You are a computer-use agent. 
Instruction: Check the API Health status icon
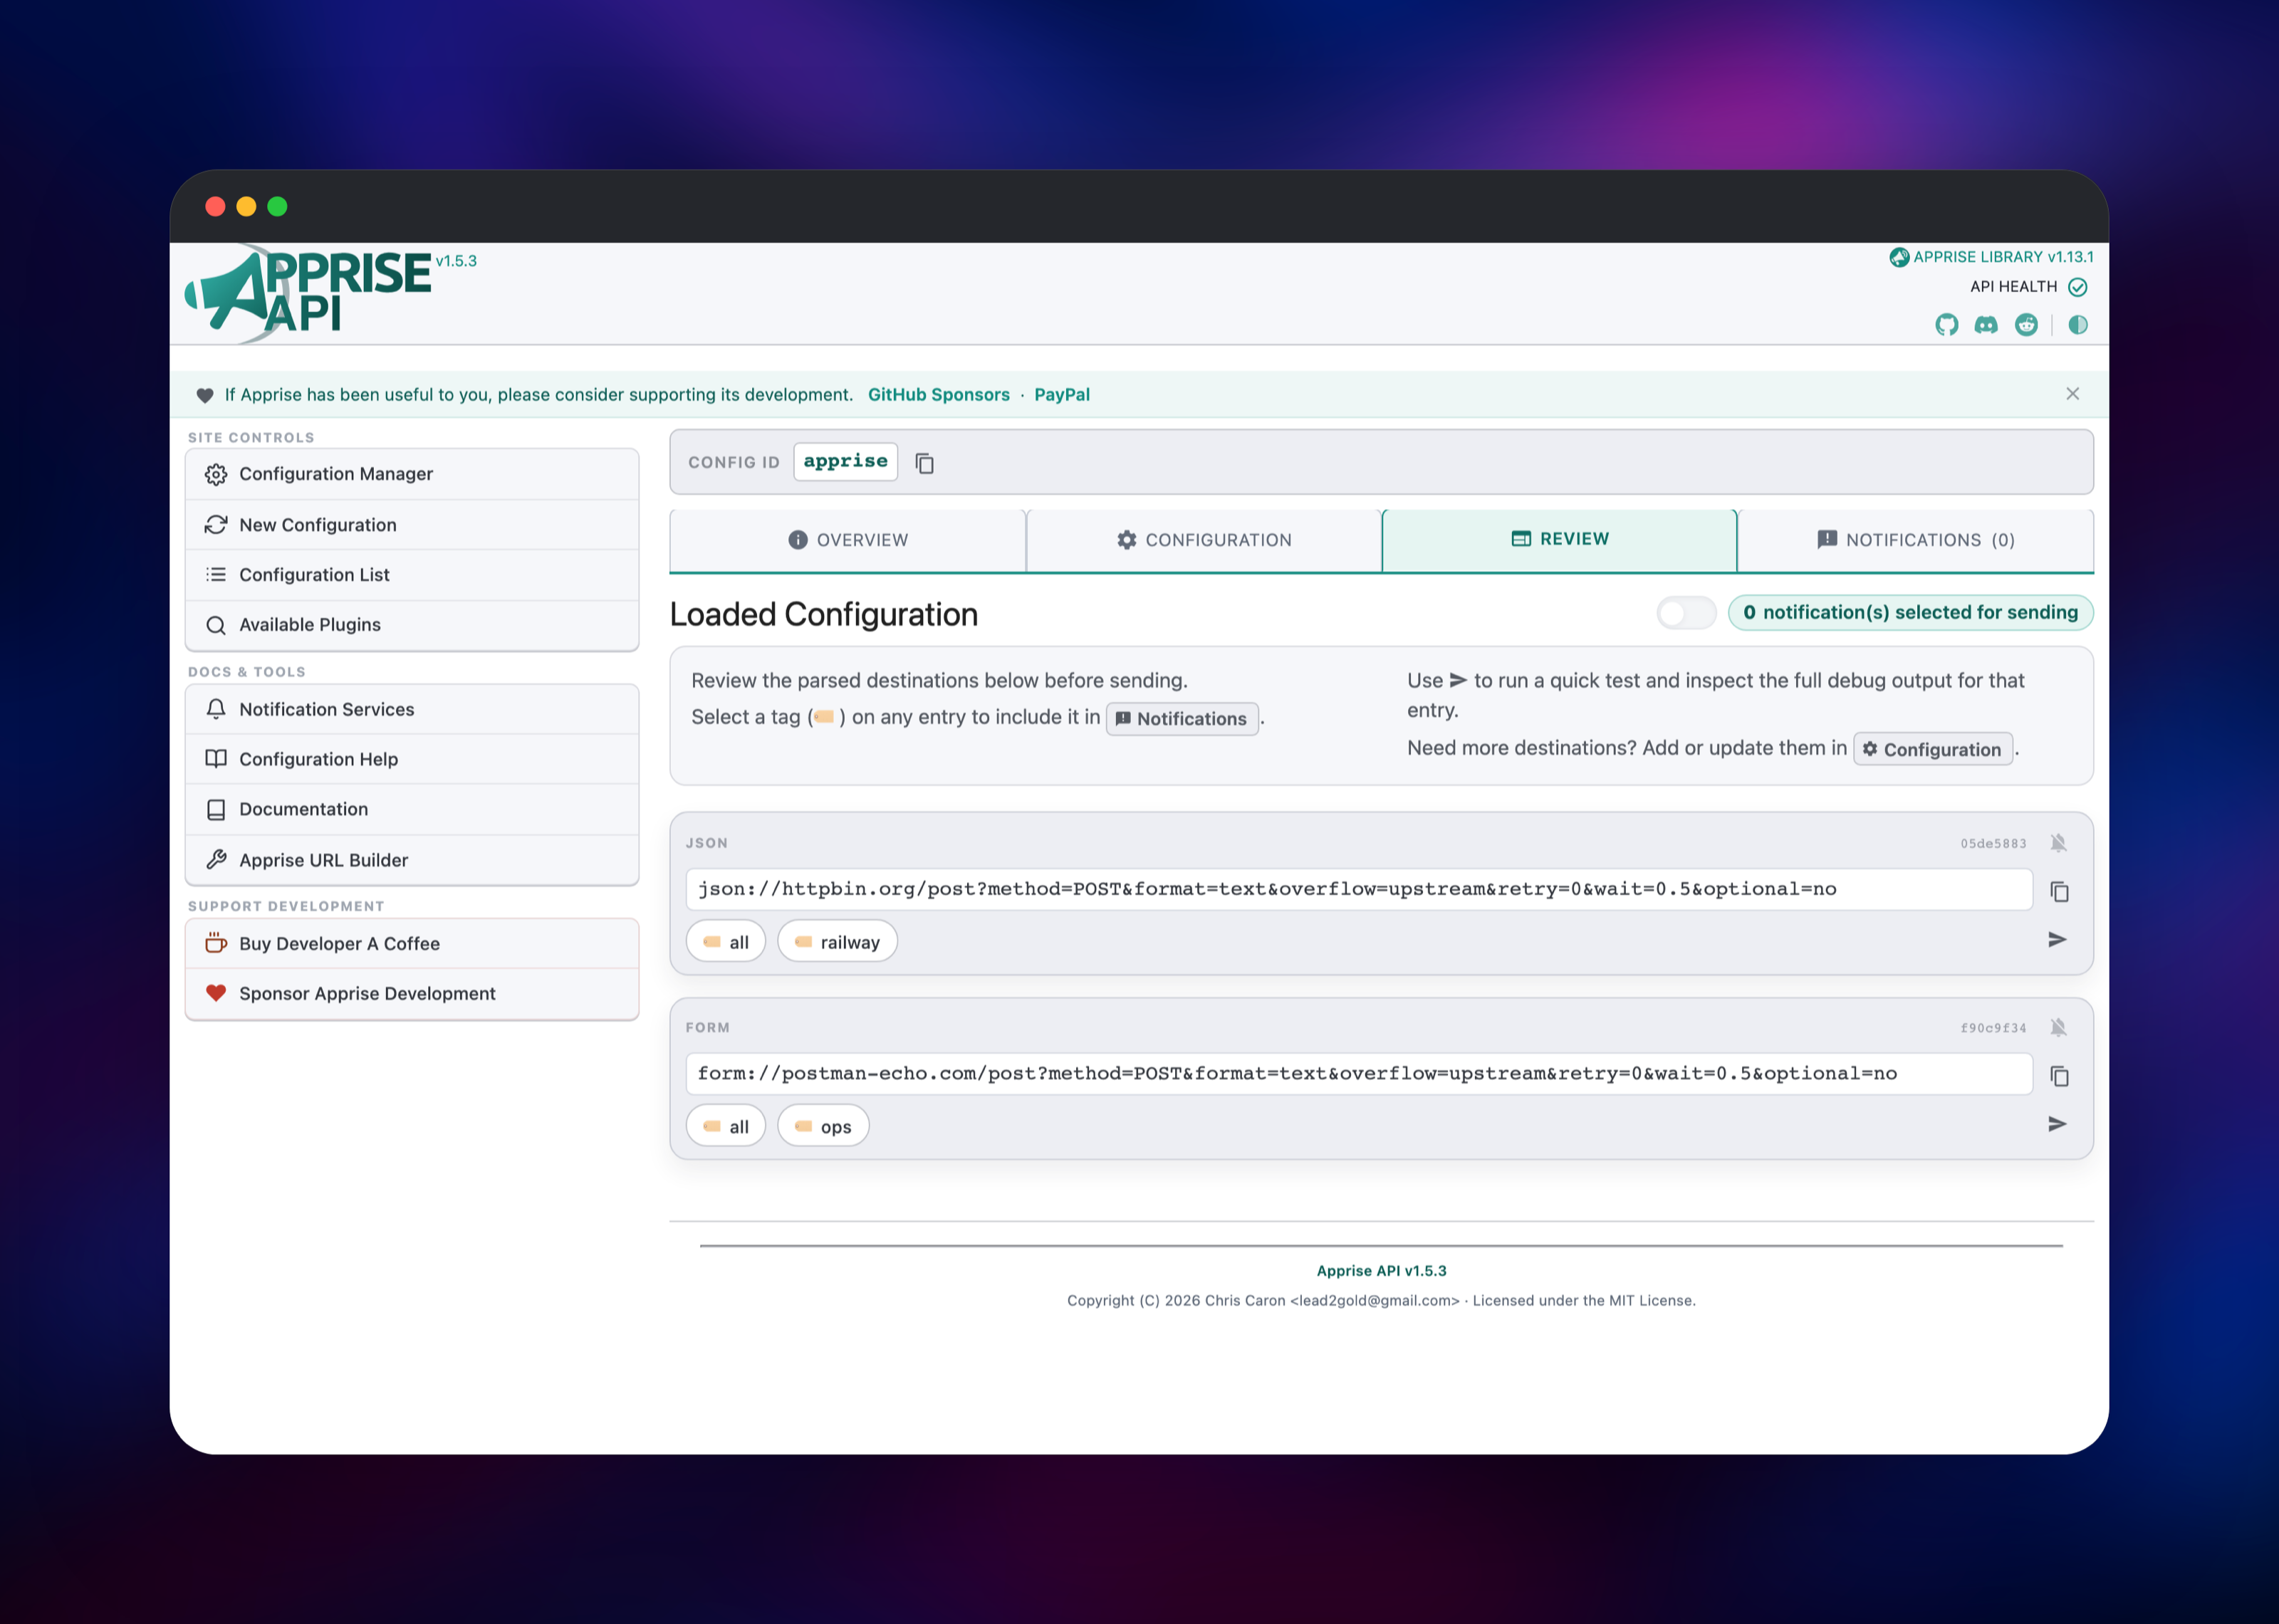(2078, 287)
